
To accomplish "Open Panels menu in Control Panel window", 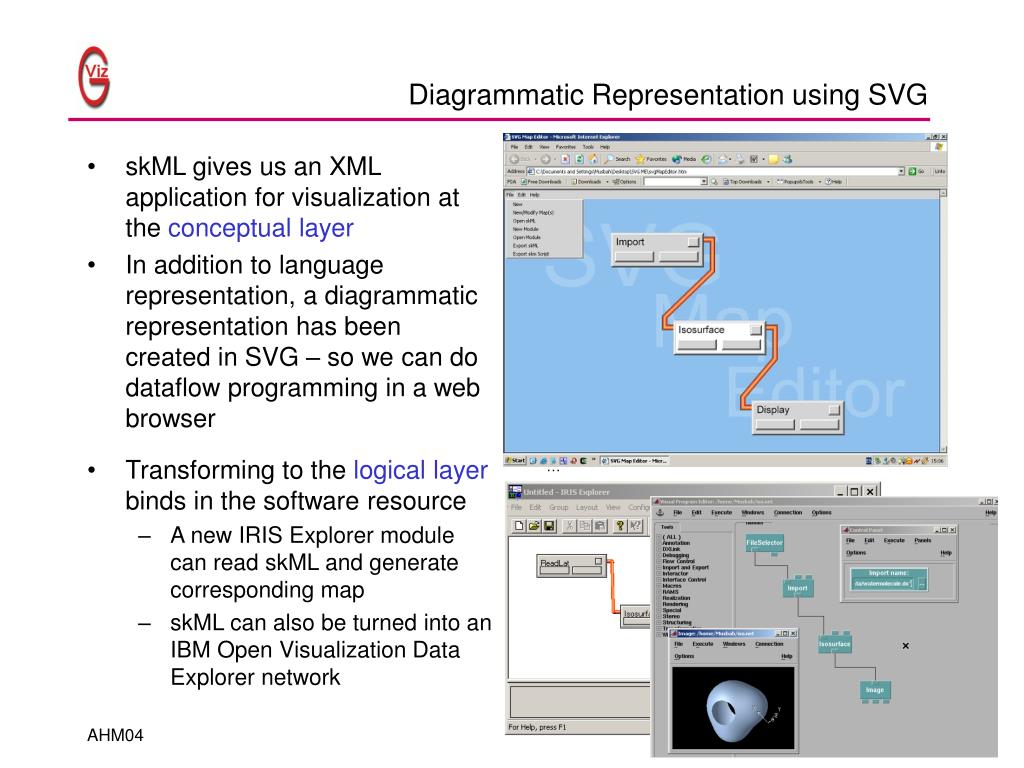I will coord(923,540).
